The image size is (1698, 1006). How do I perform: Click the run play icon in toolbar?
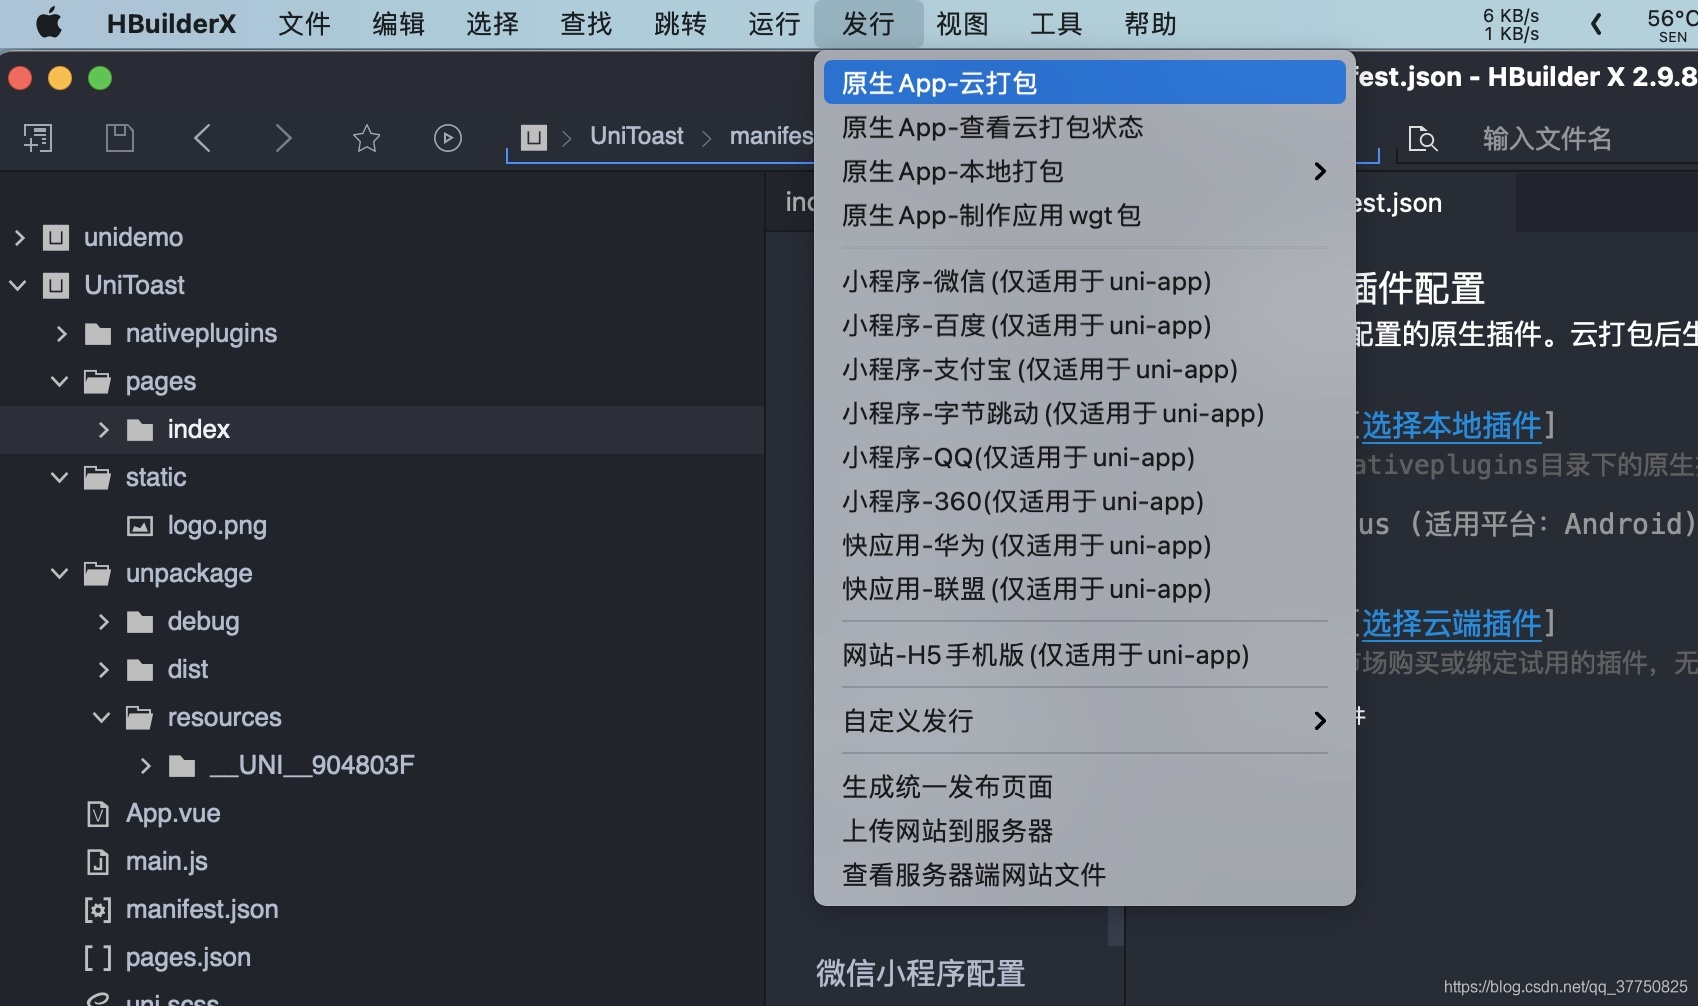pyautogui.click(x=448, y=137)
